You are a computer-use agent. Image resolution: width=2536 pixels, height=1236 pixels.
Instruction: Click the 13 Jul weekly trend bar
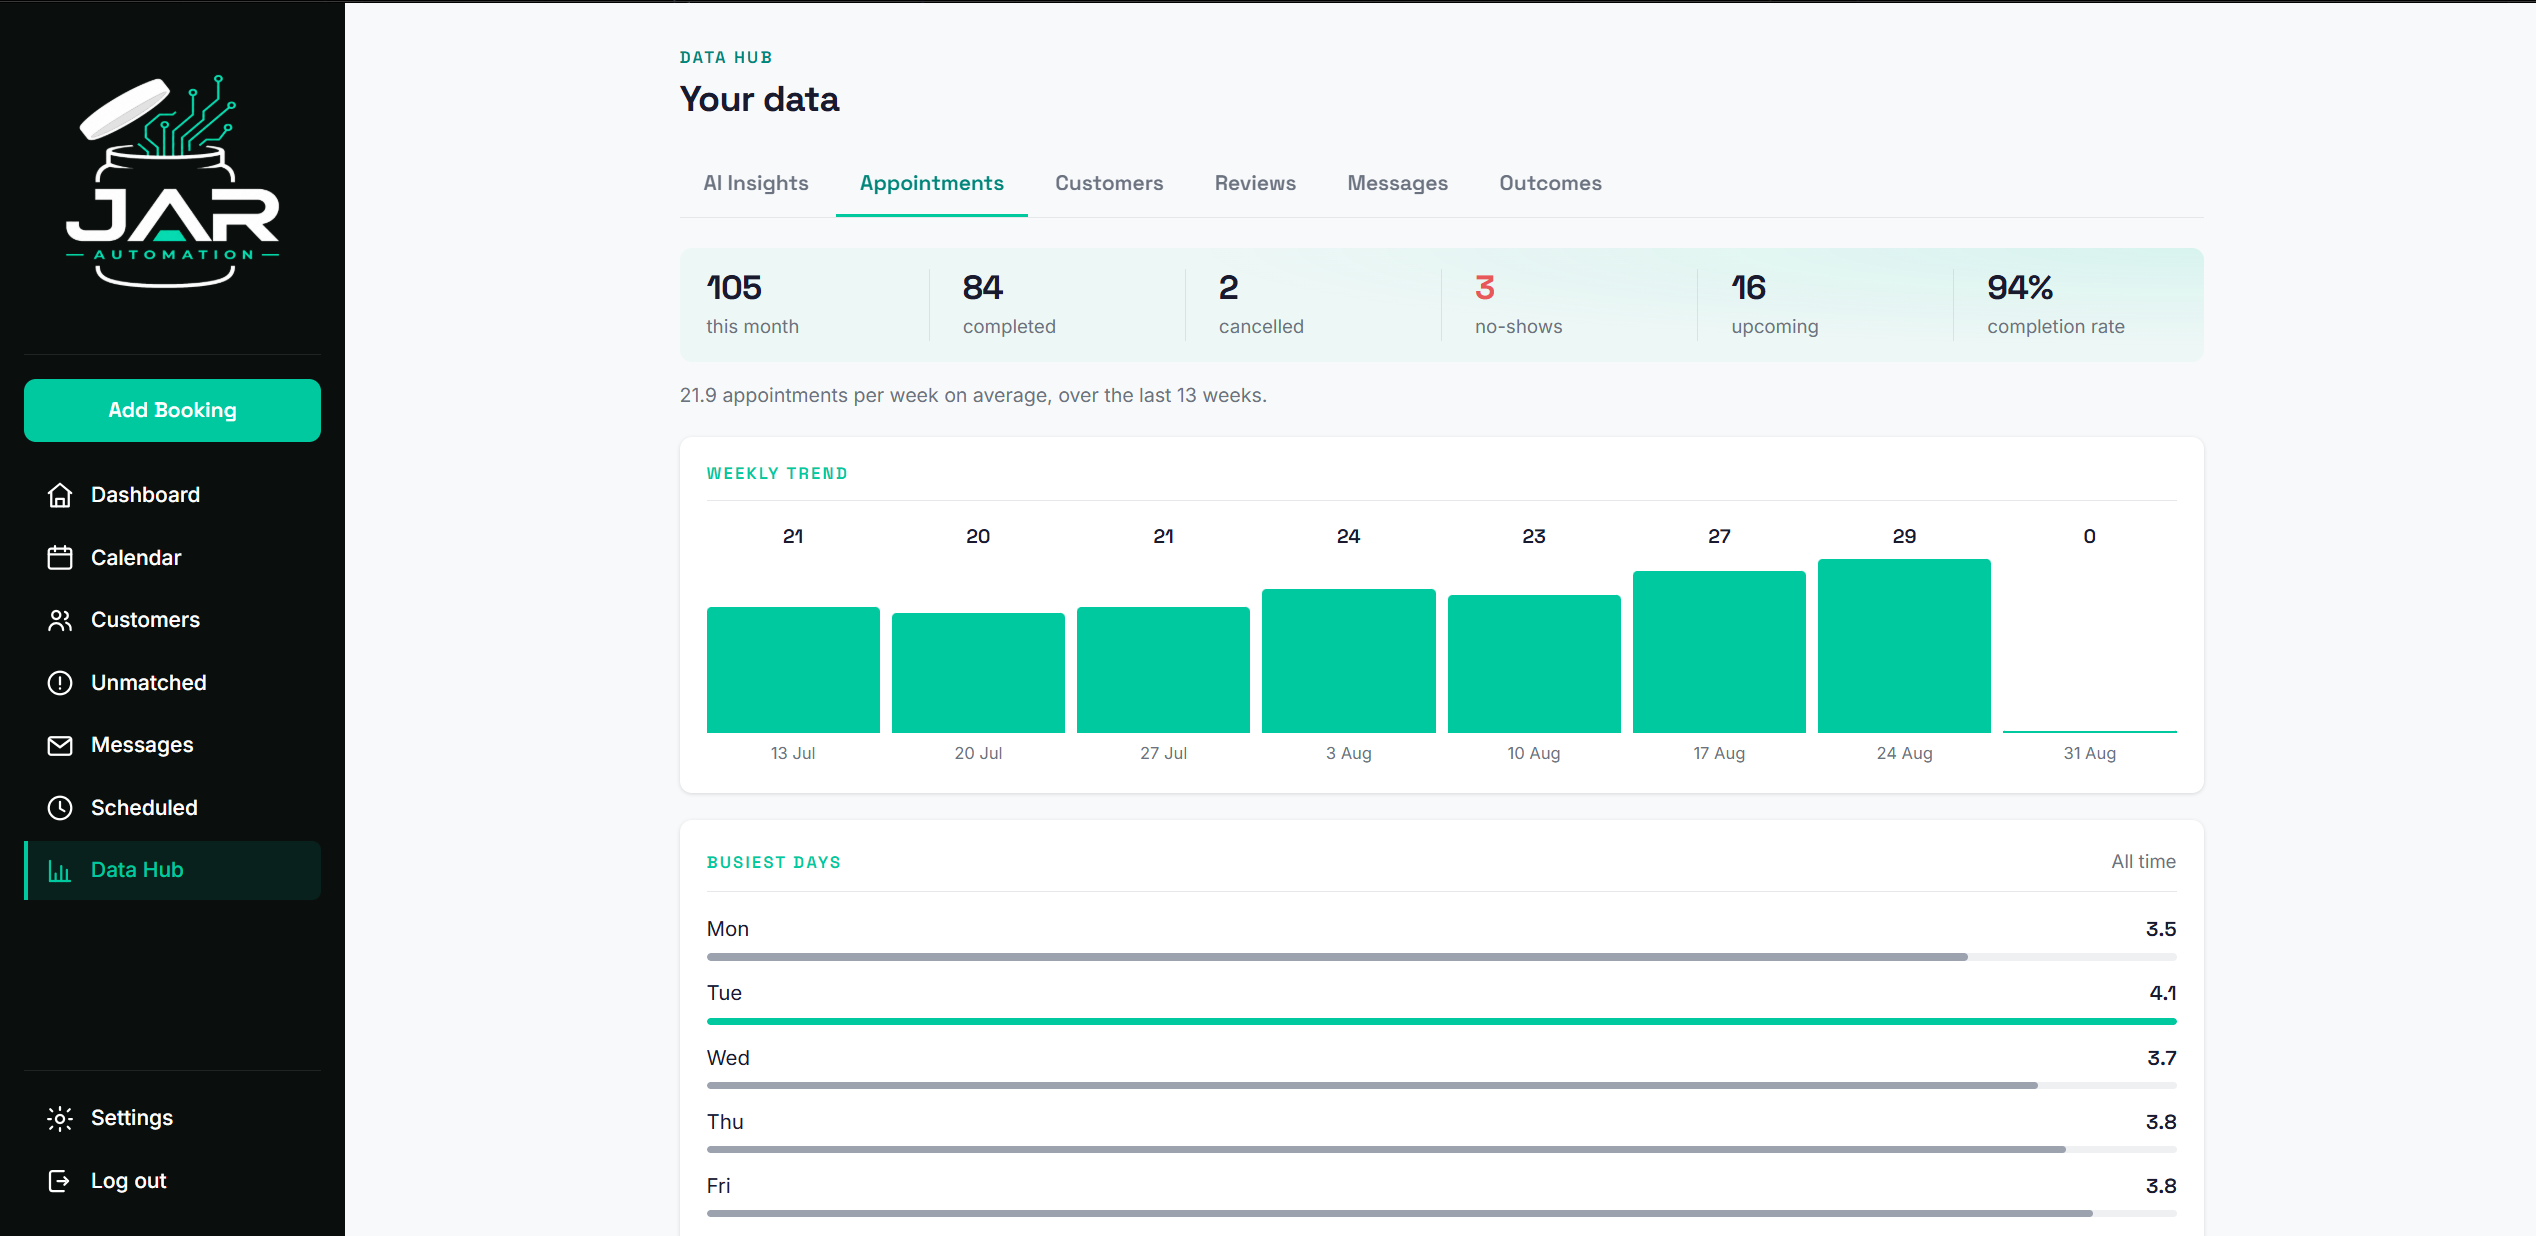click(793, 670)
